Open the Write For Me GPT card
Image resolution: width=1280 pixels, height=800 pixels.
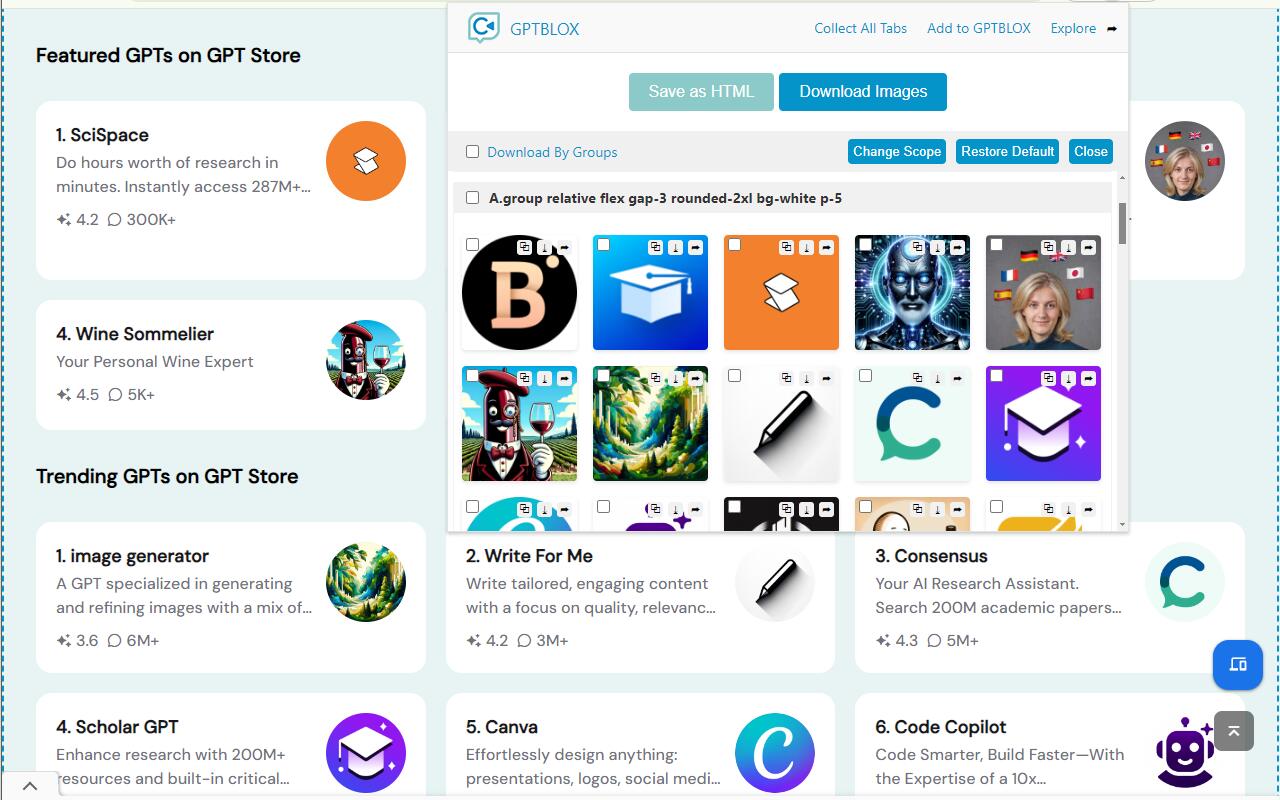(640, 597)
